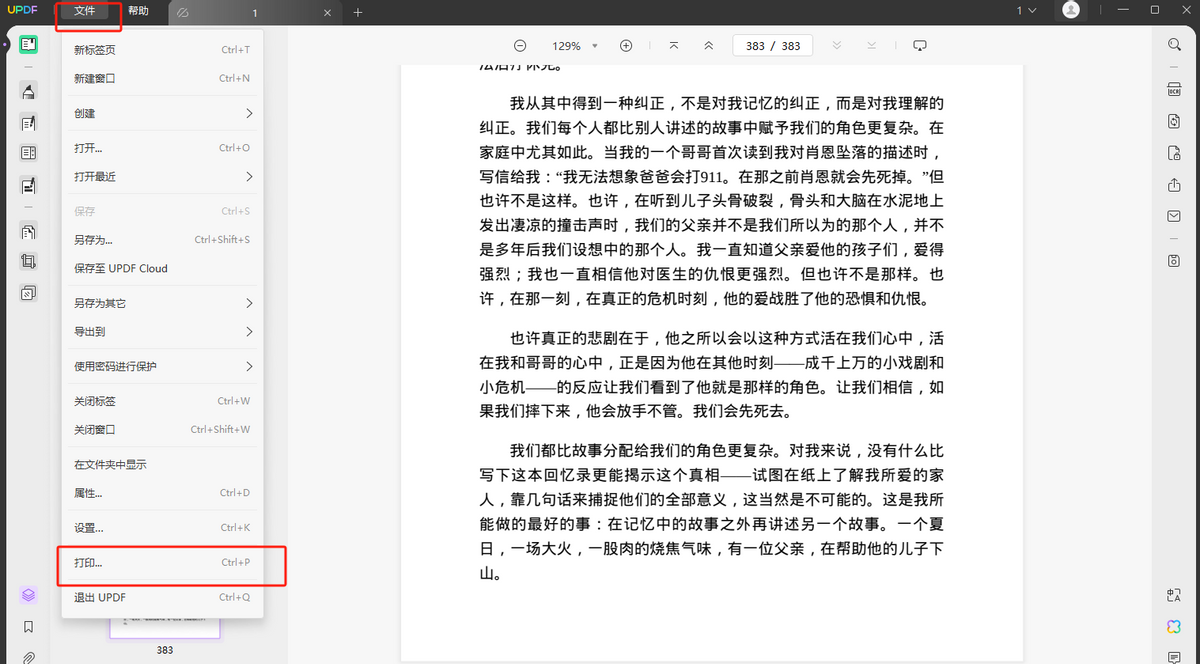Image resolution: width=1200 pixels, height=664 pixels.
Task: Select 保存至 UPDF Cloud
Action: point(162,268)
